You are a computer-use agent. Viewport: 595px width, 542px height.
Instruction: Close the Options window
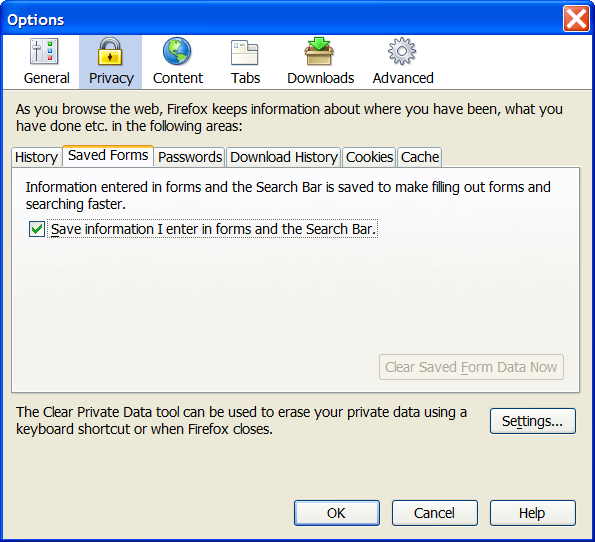coord(576,19)
